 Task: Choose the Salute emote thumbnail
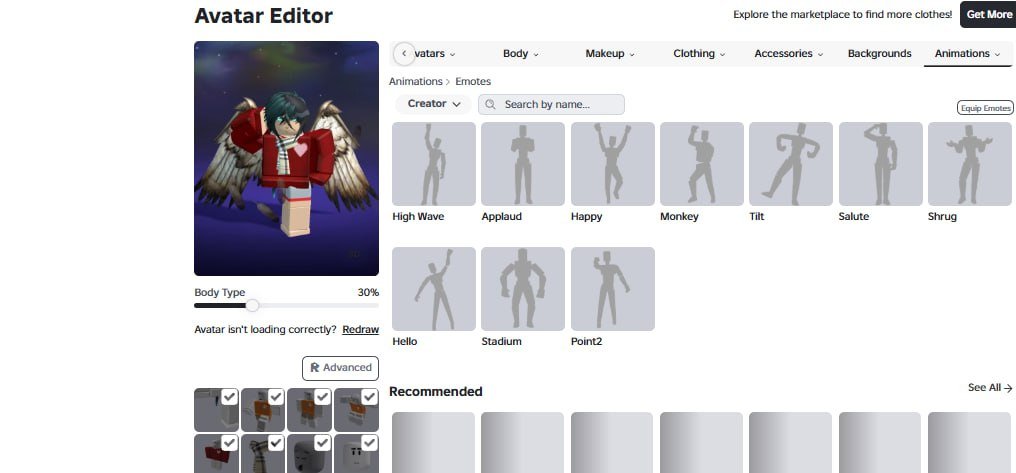(881, 164)
